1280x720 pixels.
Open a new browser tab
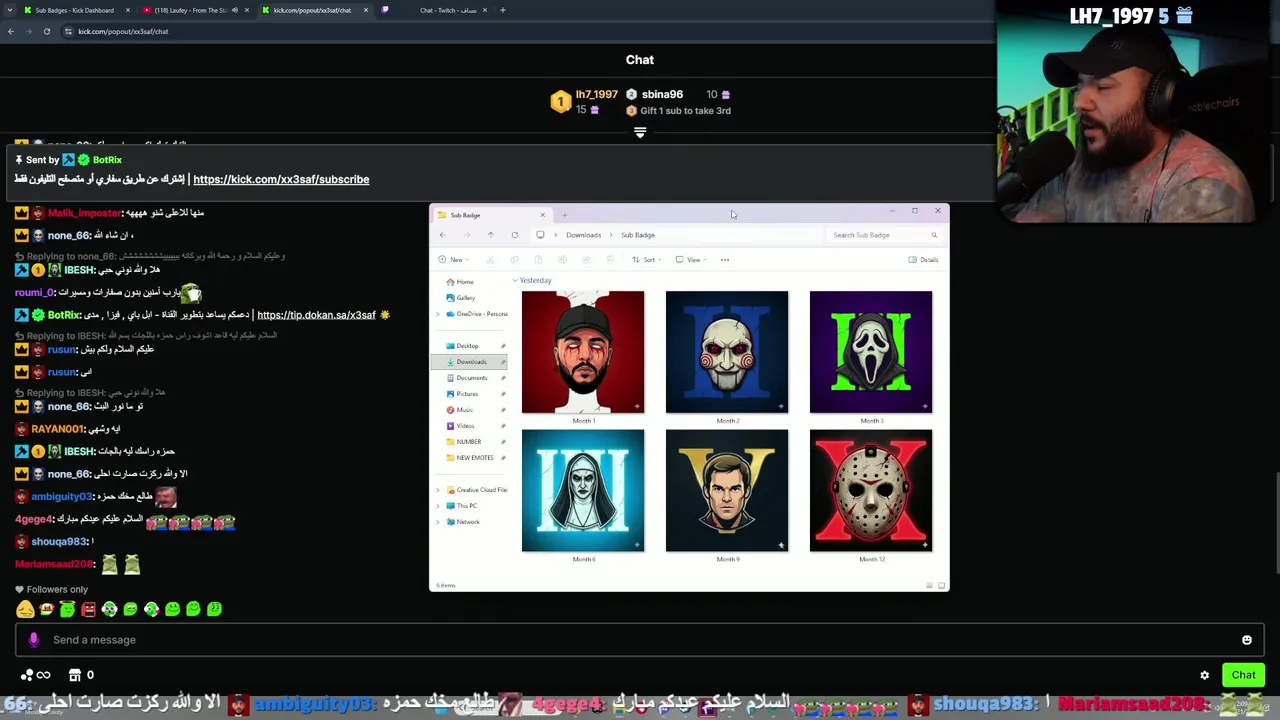click(x=503, y=10)
